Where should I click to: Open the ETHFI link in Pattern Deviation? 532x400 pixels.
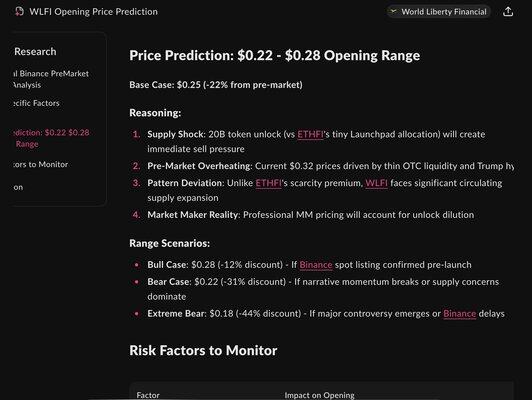268,183
